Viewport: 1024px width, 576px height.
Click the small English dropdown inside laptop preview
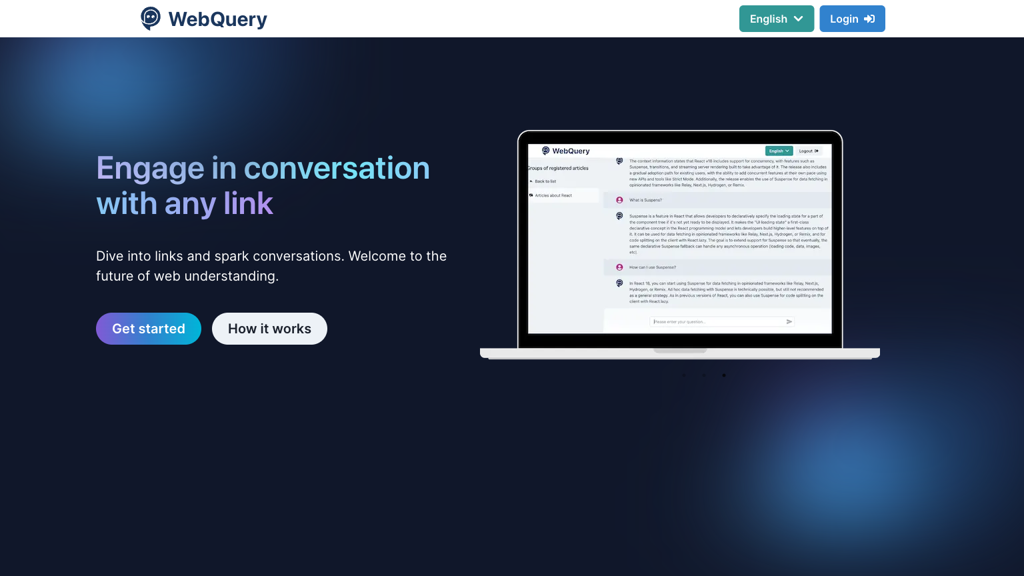tap(778, 151)
